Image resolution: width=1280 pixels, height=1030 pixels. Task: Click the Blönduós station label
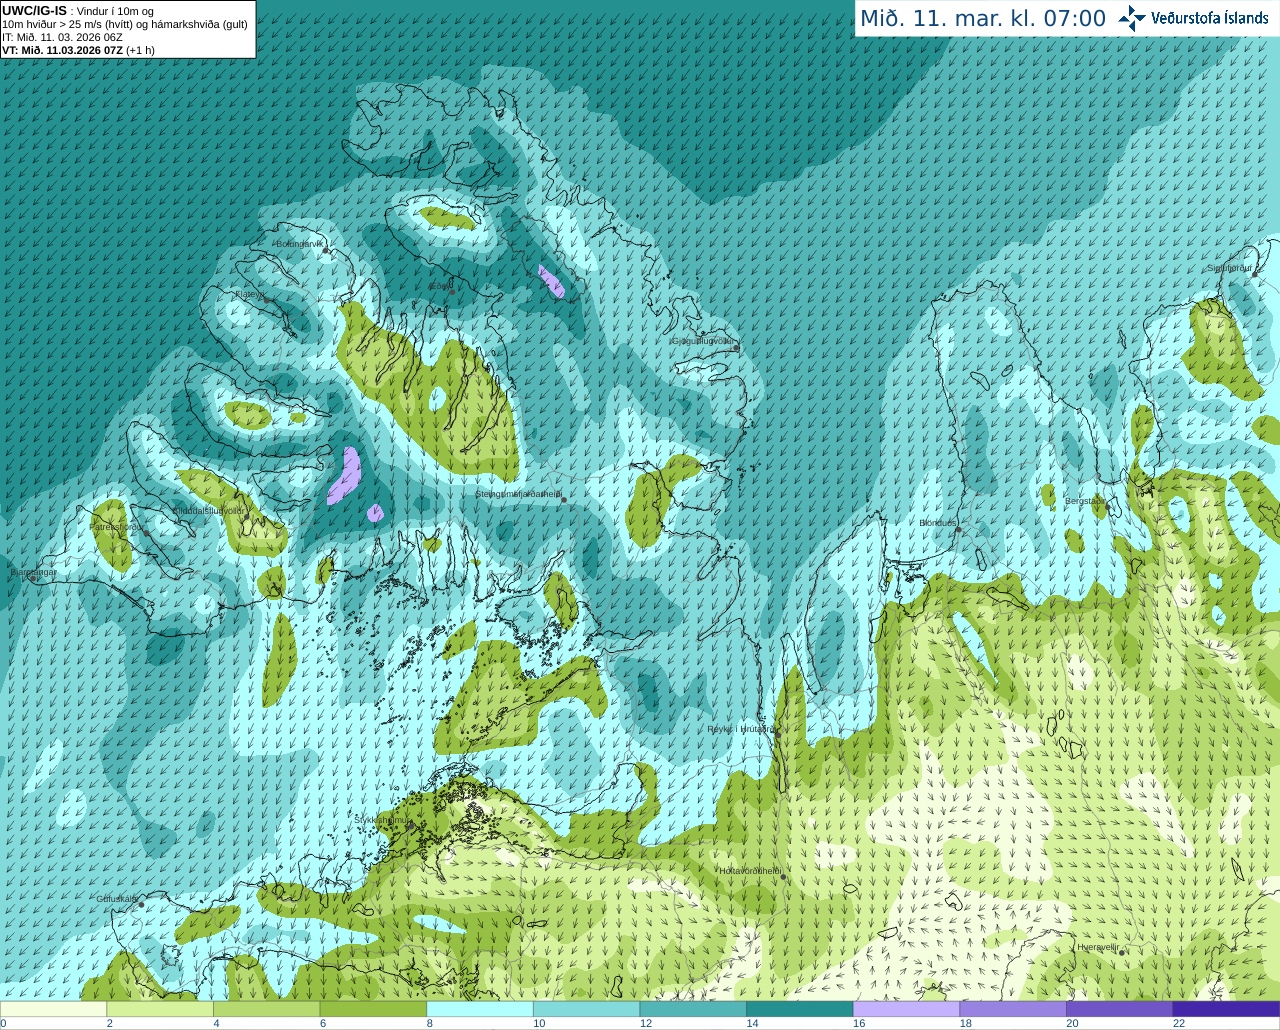938,523
